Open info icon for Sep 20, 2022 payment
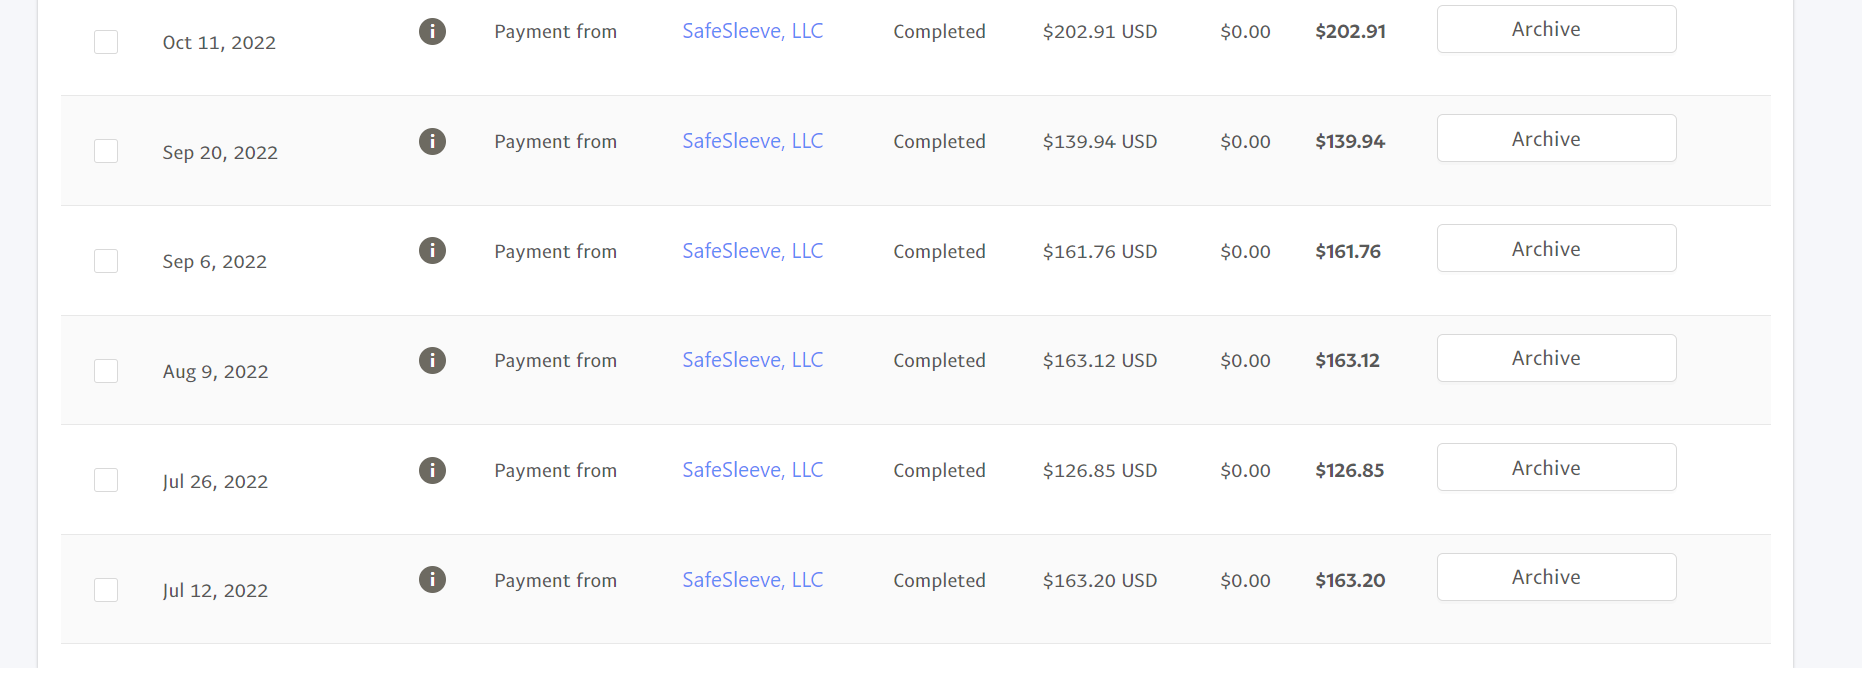This screenshot has width=1862, height=694. point(432,141)
